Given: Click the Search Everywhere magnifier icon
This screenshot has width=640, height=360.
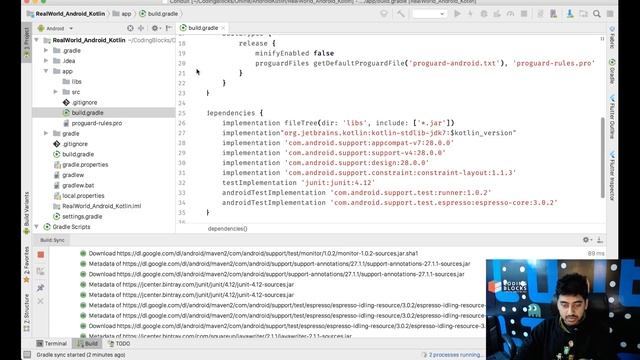Looking at the screenshot, I should [x=597, y=14].
